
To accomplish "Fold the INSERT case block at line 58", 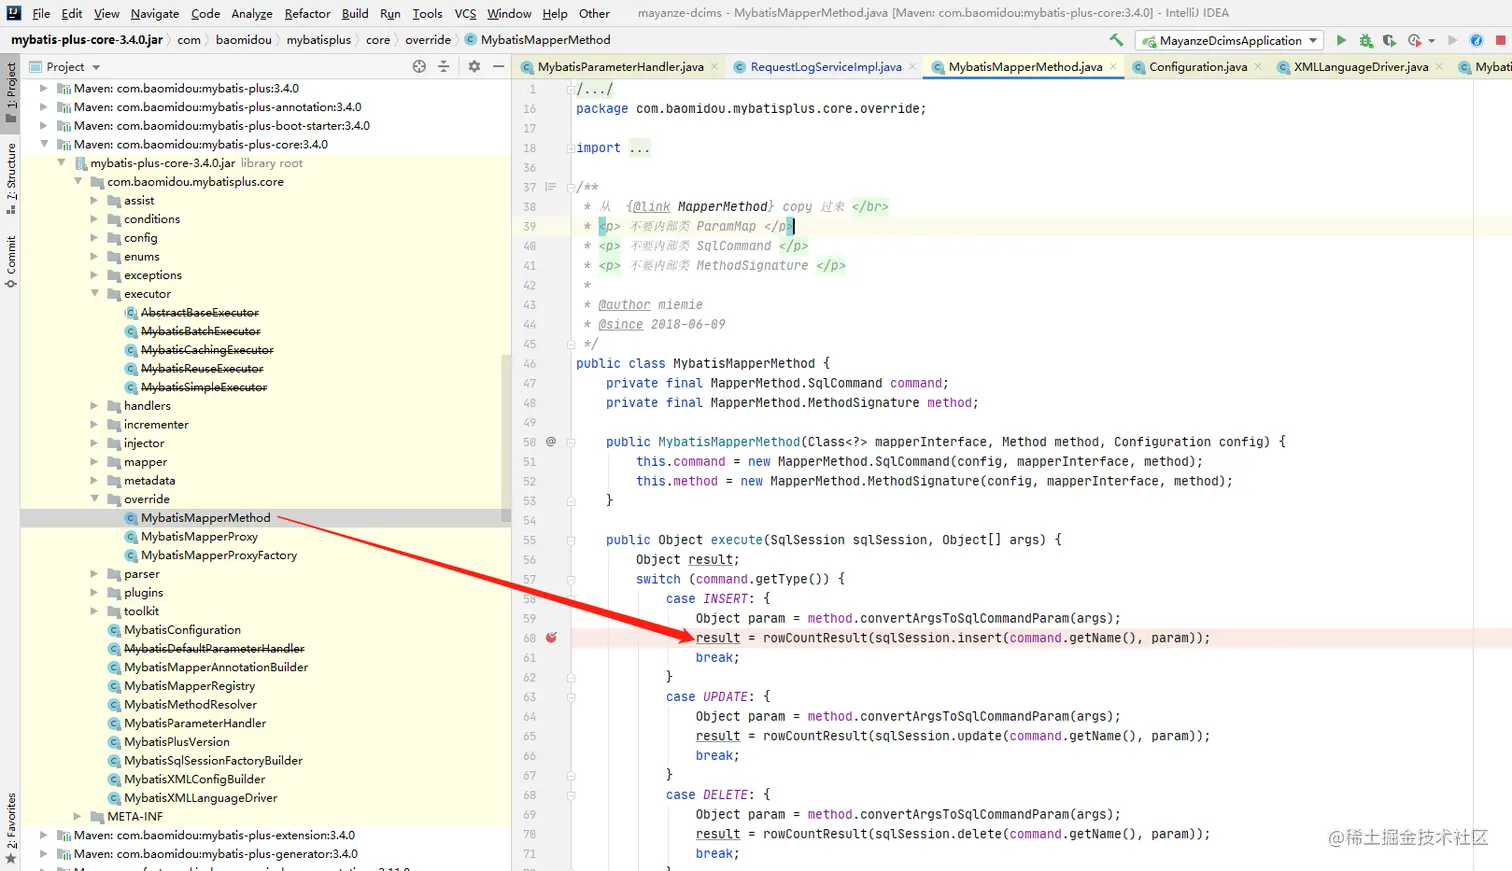I will 570,599.
